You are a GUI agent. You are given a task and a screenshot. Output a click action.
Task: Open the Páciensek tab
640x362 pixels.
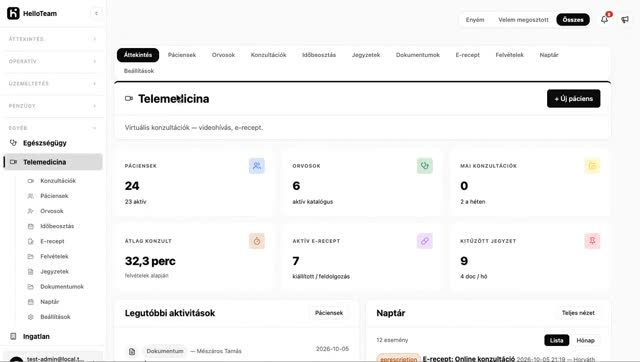(182, 55)
